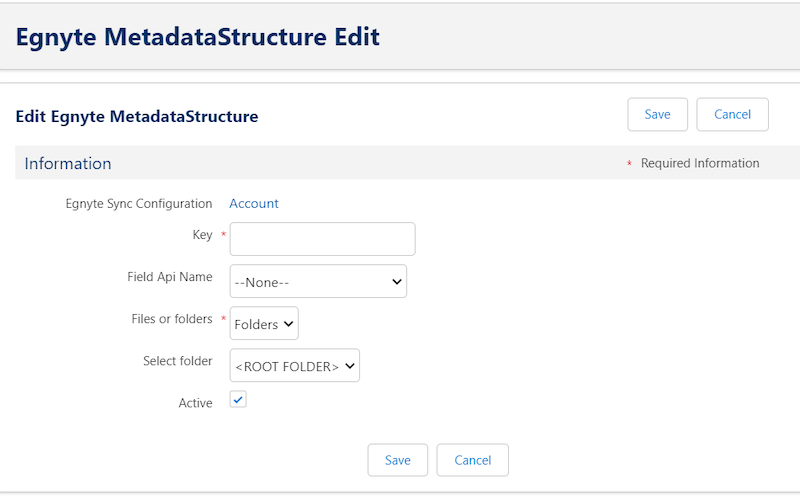Click the chevron arrow beside ROOT FOLDER
The width and height of the screenshot is (800, 500).
click(349, 366)
